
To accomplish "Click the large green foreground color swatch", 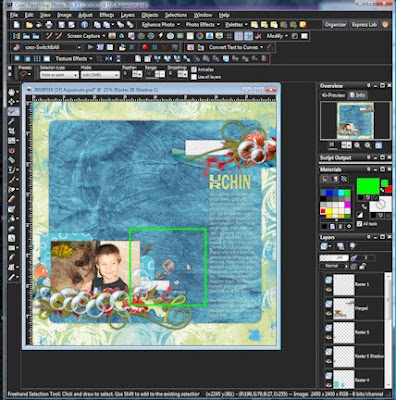I will [x=368, y=186].
